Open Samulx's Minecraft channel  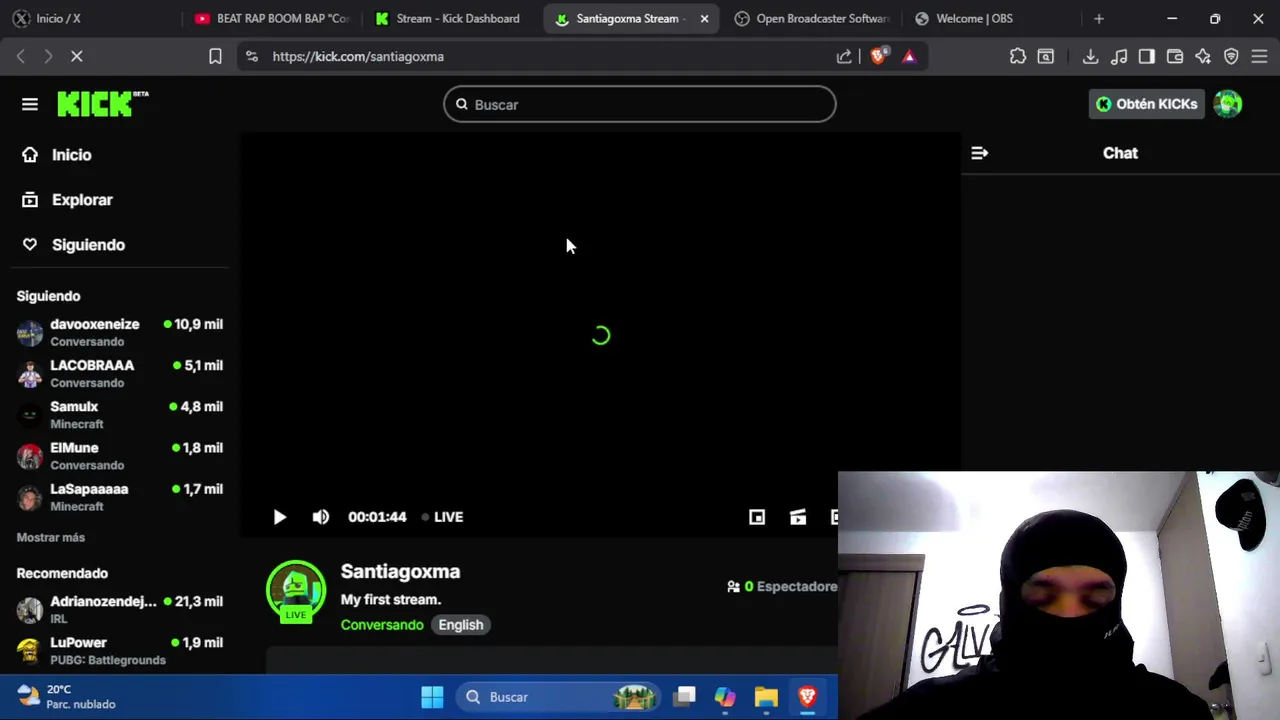tap(120, 414)
